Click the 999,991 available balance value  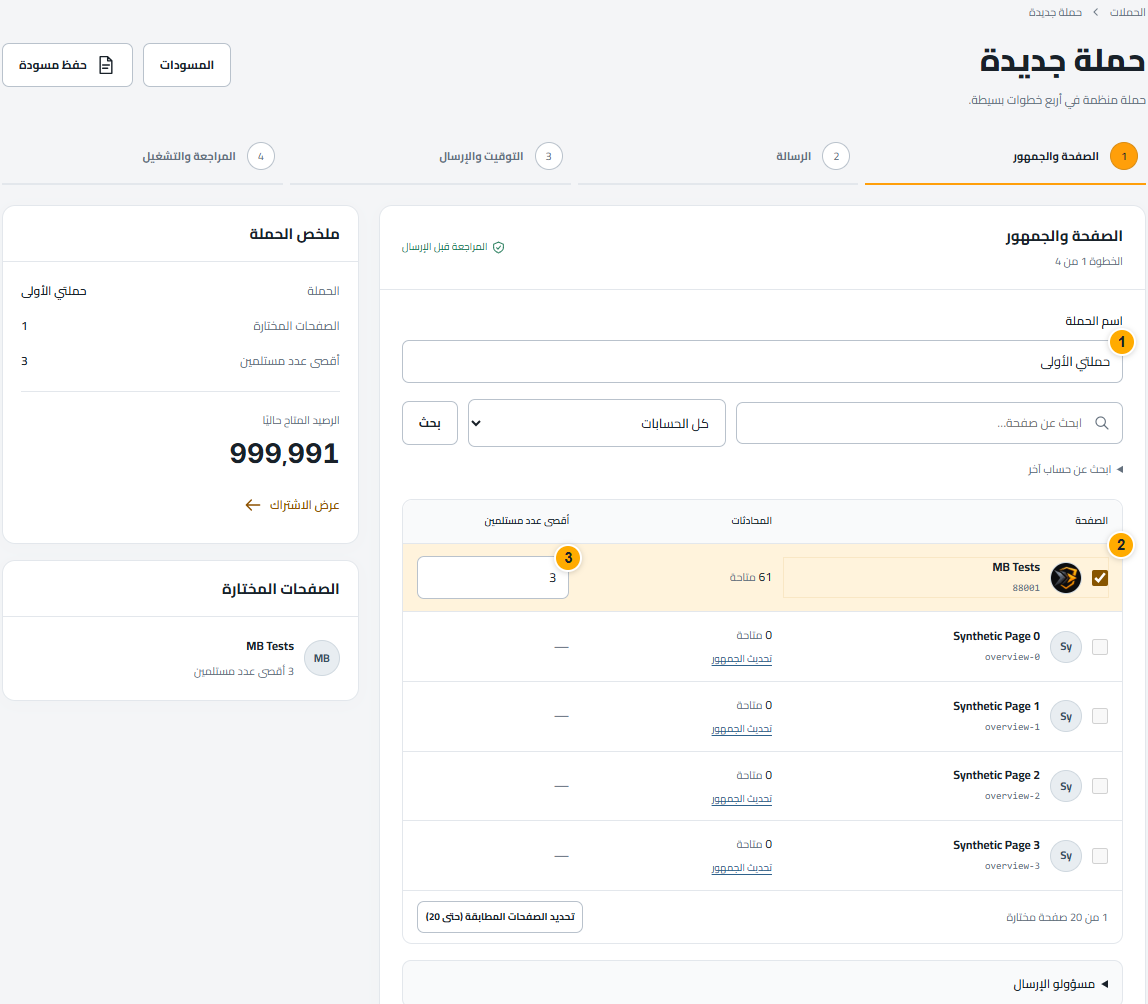(x=284, y=453)
